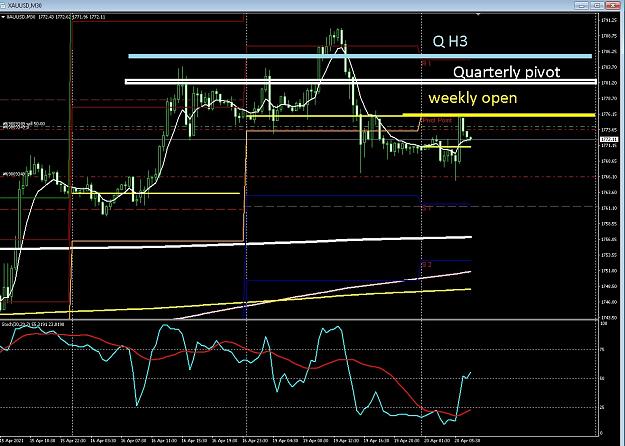Click the XAUUSD,M30 window icon in title bar
Screen dimensions: 625x446
[4, 5]
